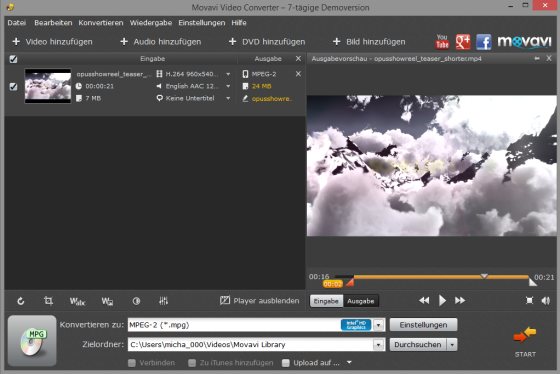Screen dimensions: 560x374
Task: Enable the Upload auf checkbox
Action: click(x=285, y=363)
